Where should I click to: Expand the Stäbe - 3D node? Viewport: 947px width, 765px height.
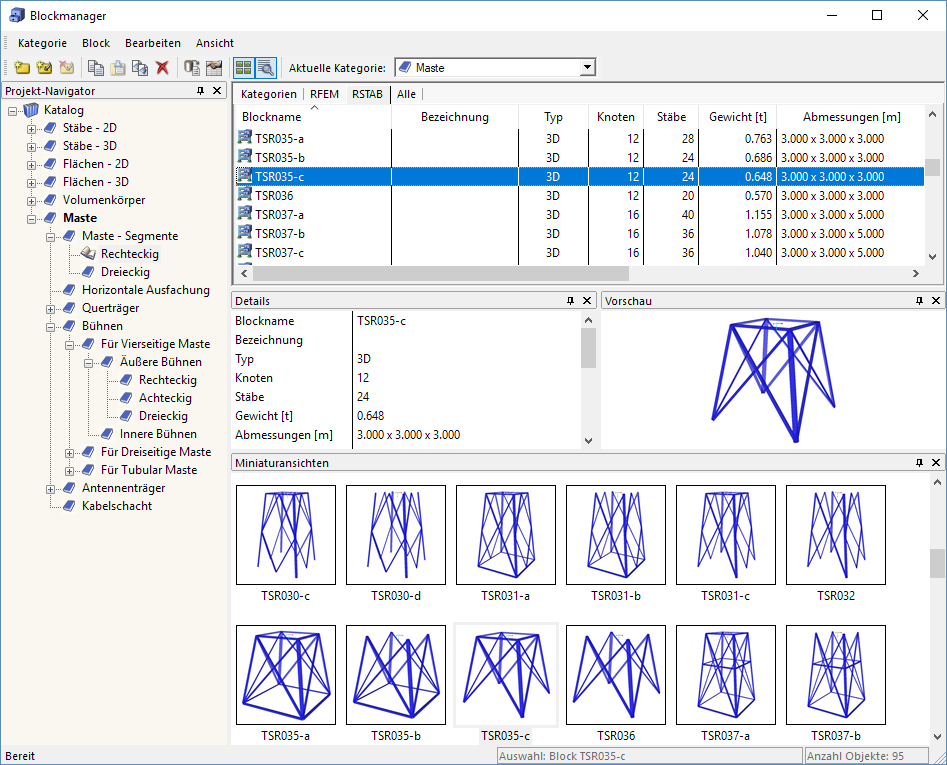click(31, 147)
